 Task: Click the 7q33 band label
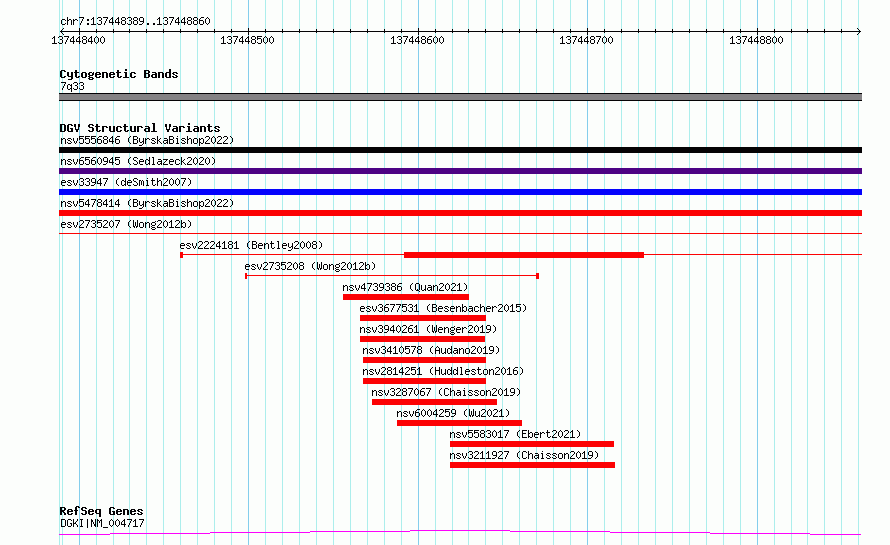[x=72, y=86]
